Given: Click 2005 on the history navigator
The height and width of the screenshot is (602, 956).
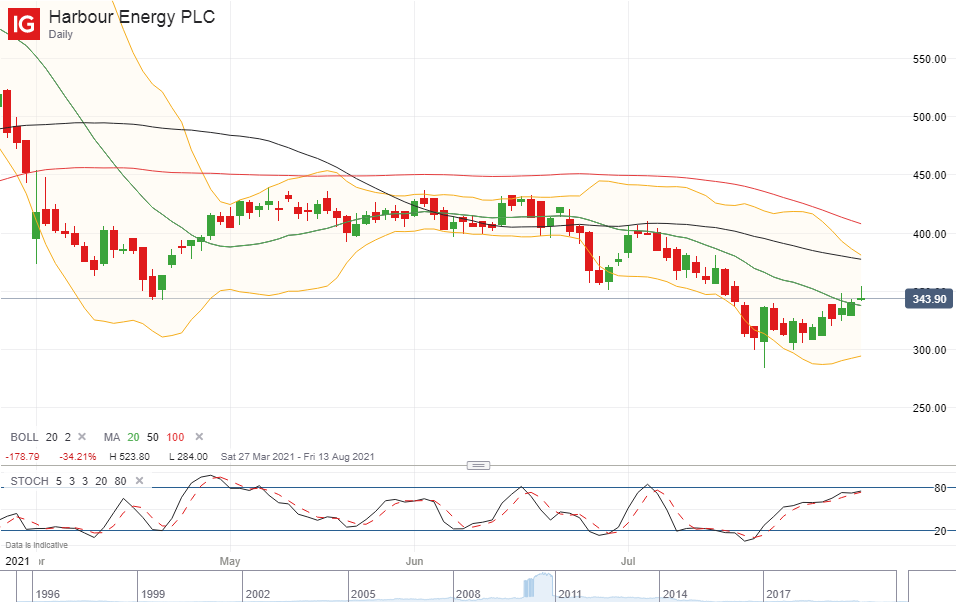Looking at the screenshot, I should (363, 594).
